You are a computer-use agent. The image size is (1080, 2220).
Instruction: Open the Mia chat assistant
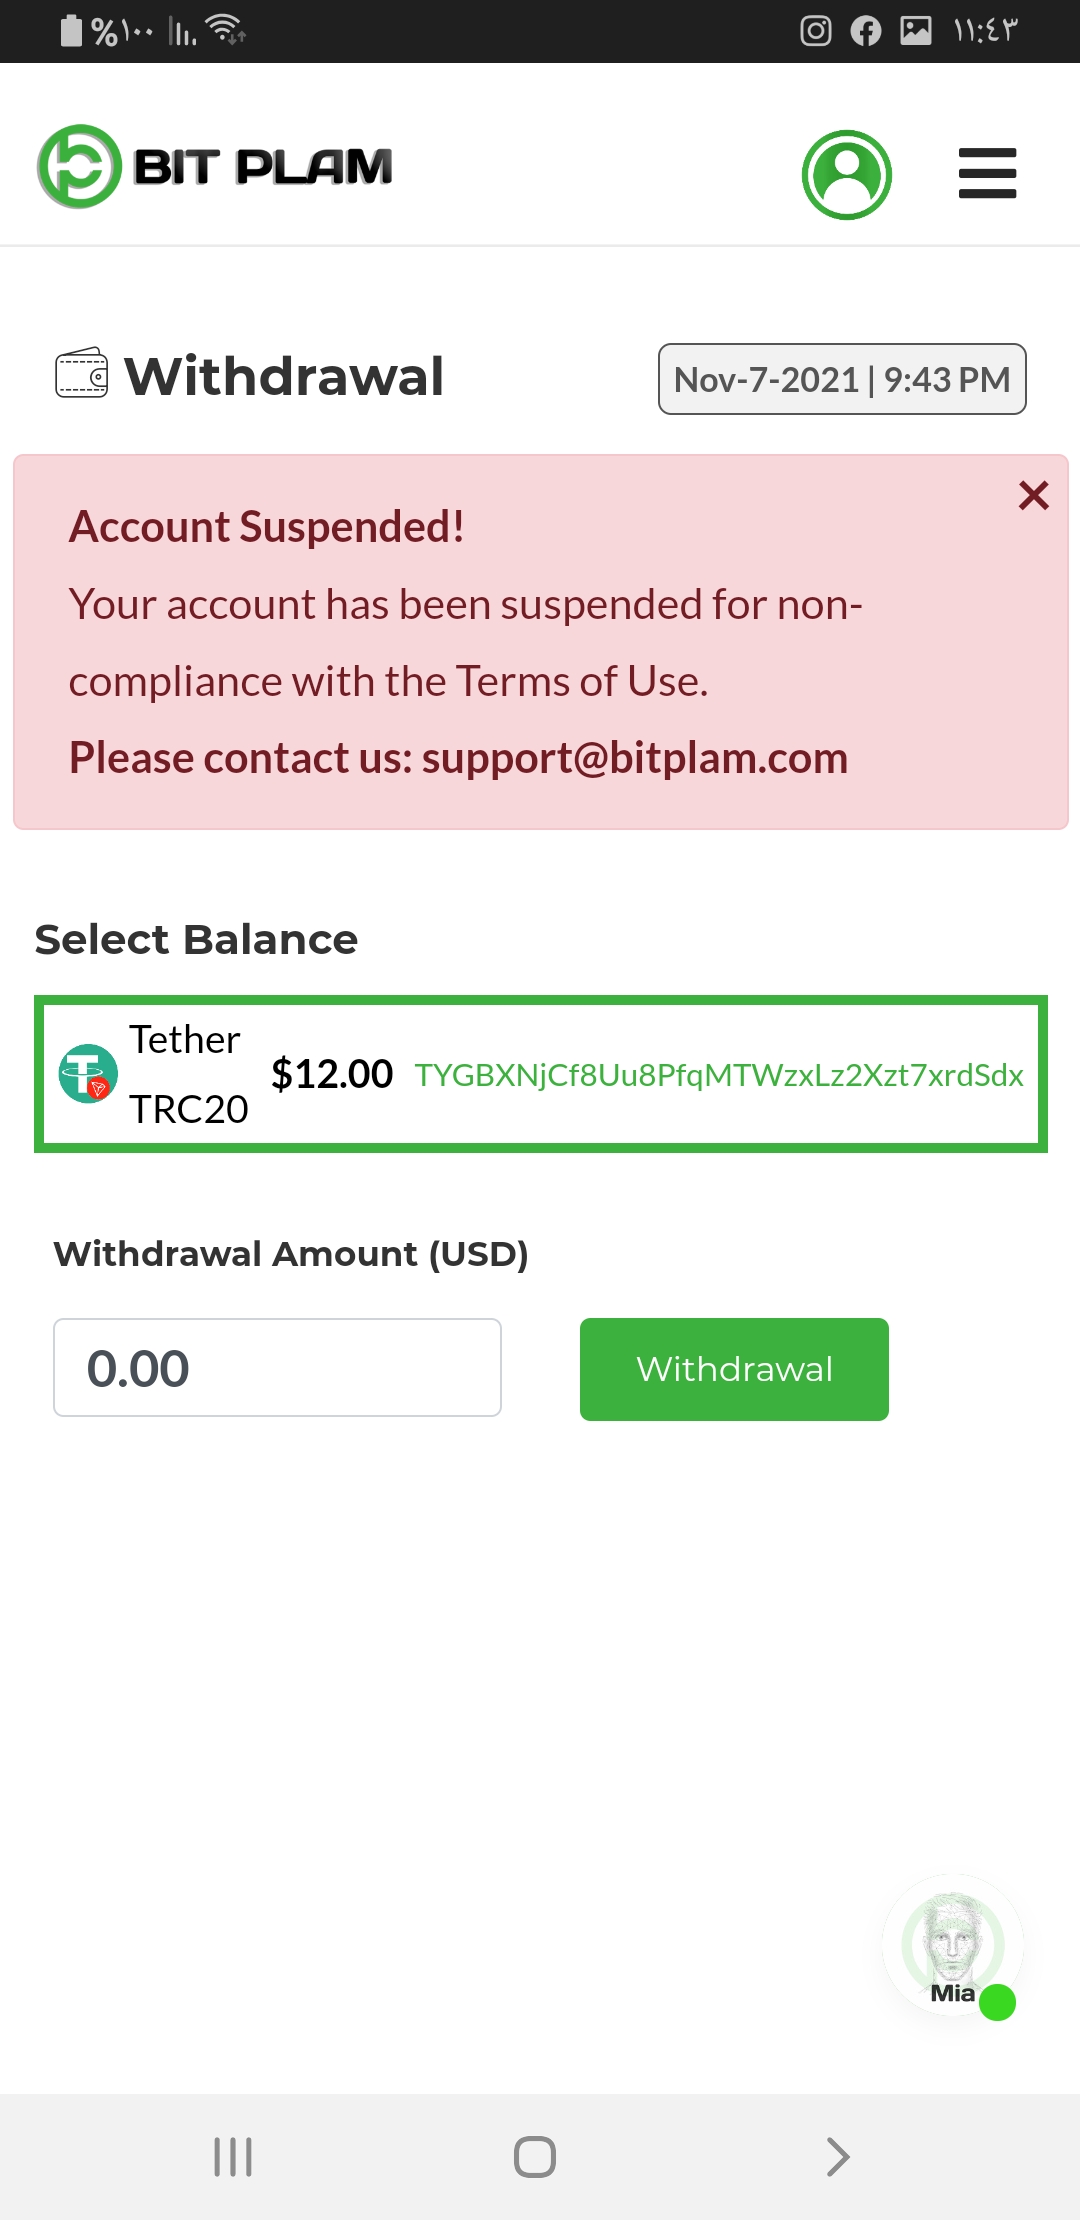click(952, 1945)
